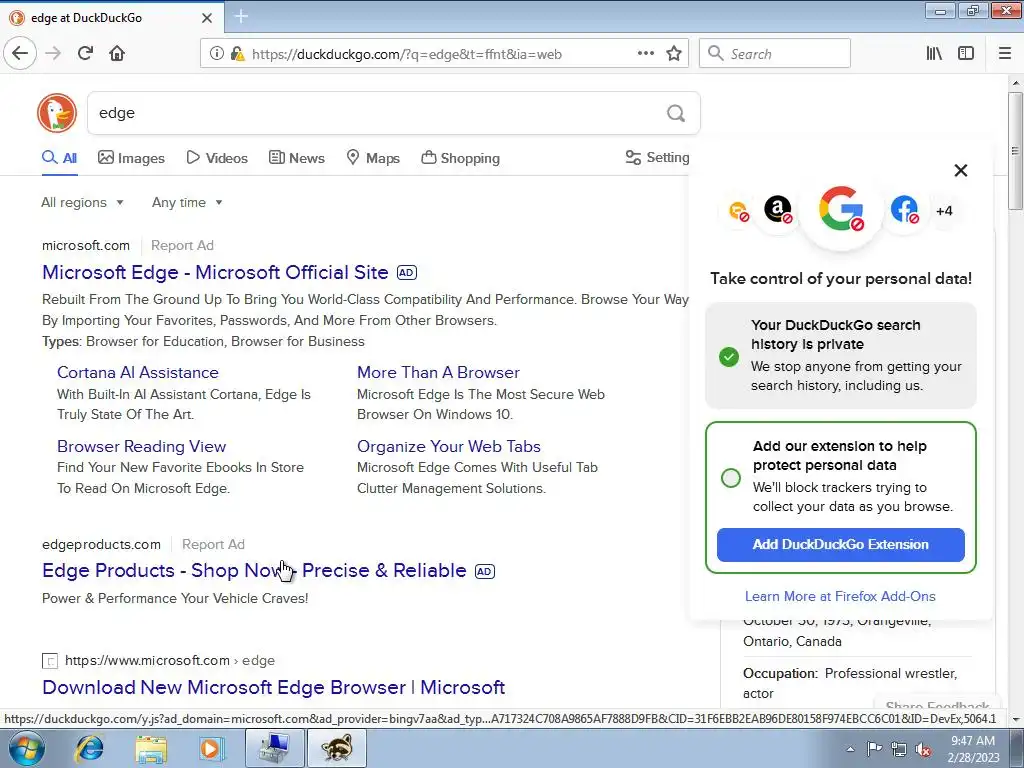The height and width of the screenshot is (768, 1024).
Task: Open Microsoft Edge - Microsoft Official Site result
Action: (215, 272)
